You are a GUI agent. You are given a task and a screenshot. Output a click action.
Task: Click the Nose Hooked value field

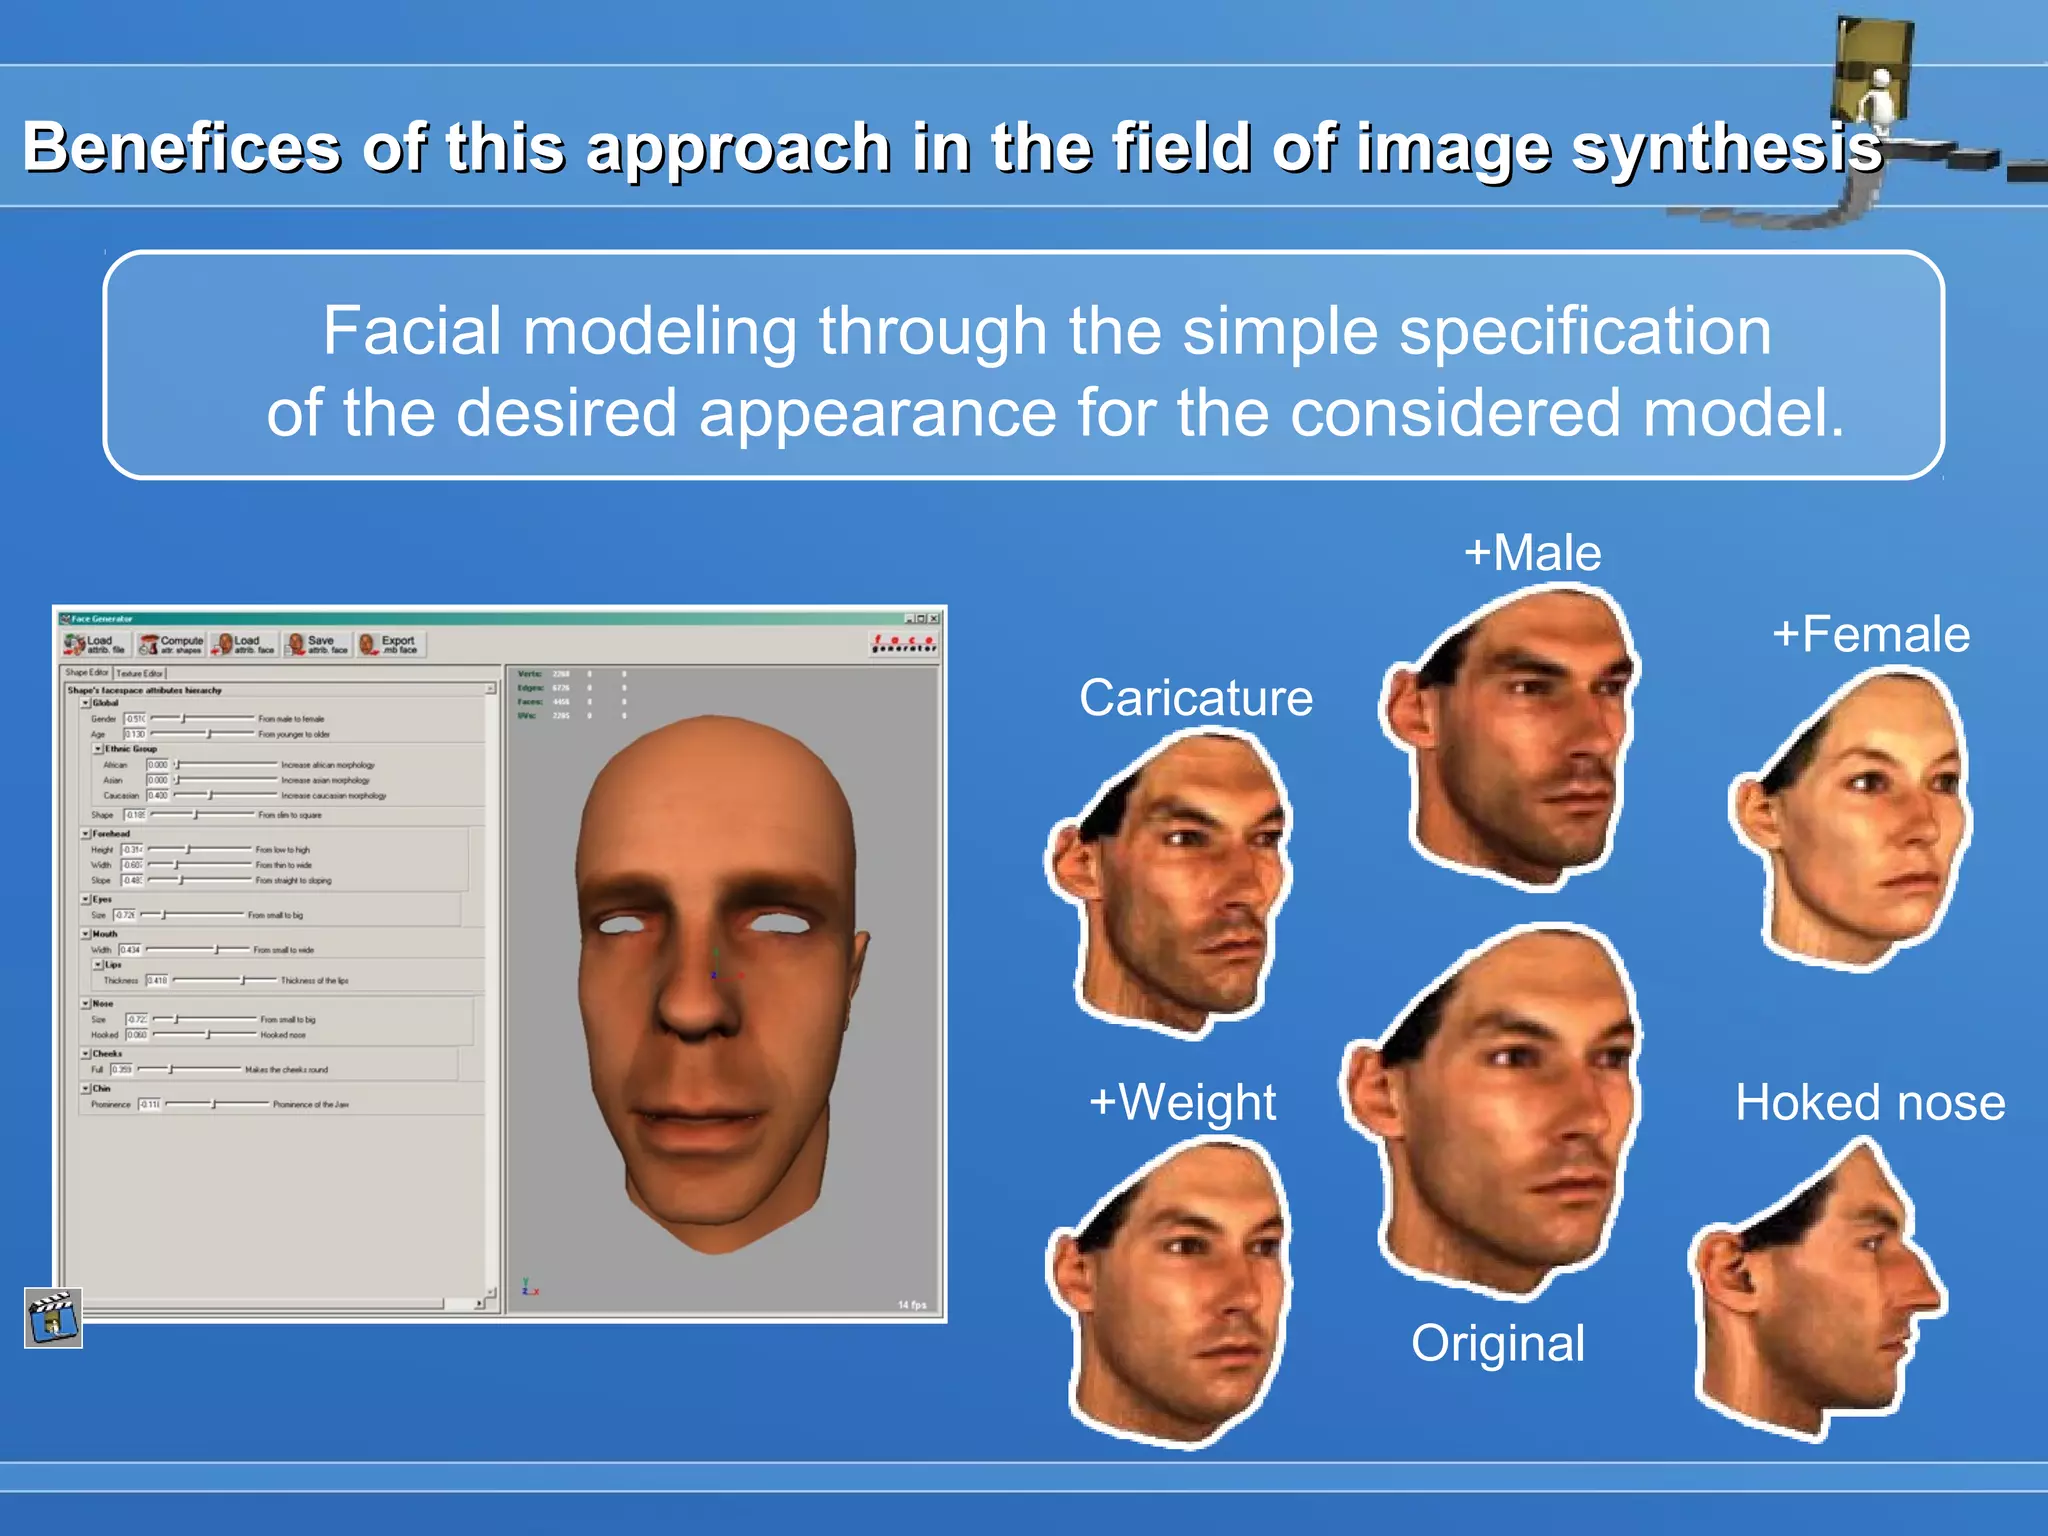[x=137, y=1034]
